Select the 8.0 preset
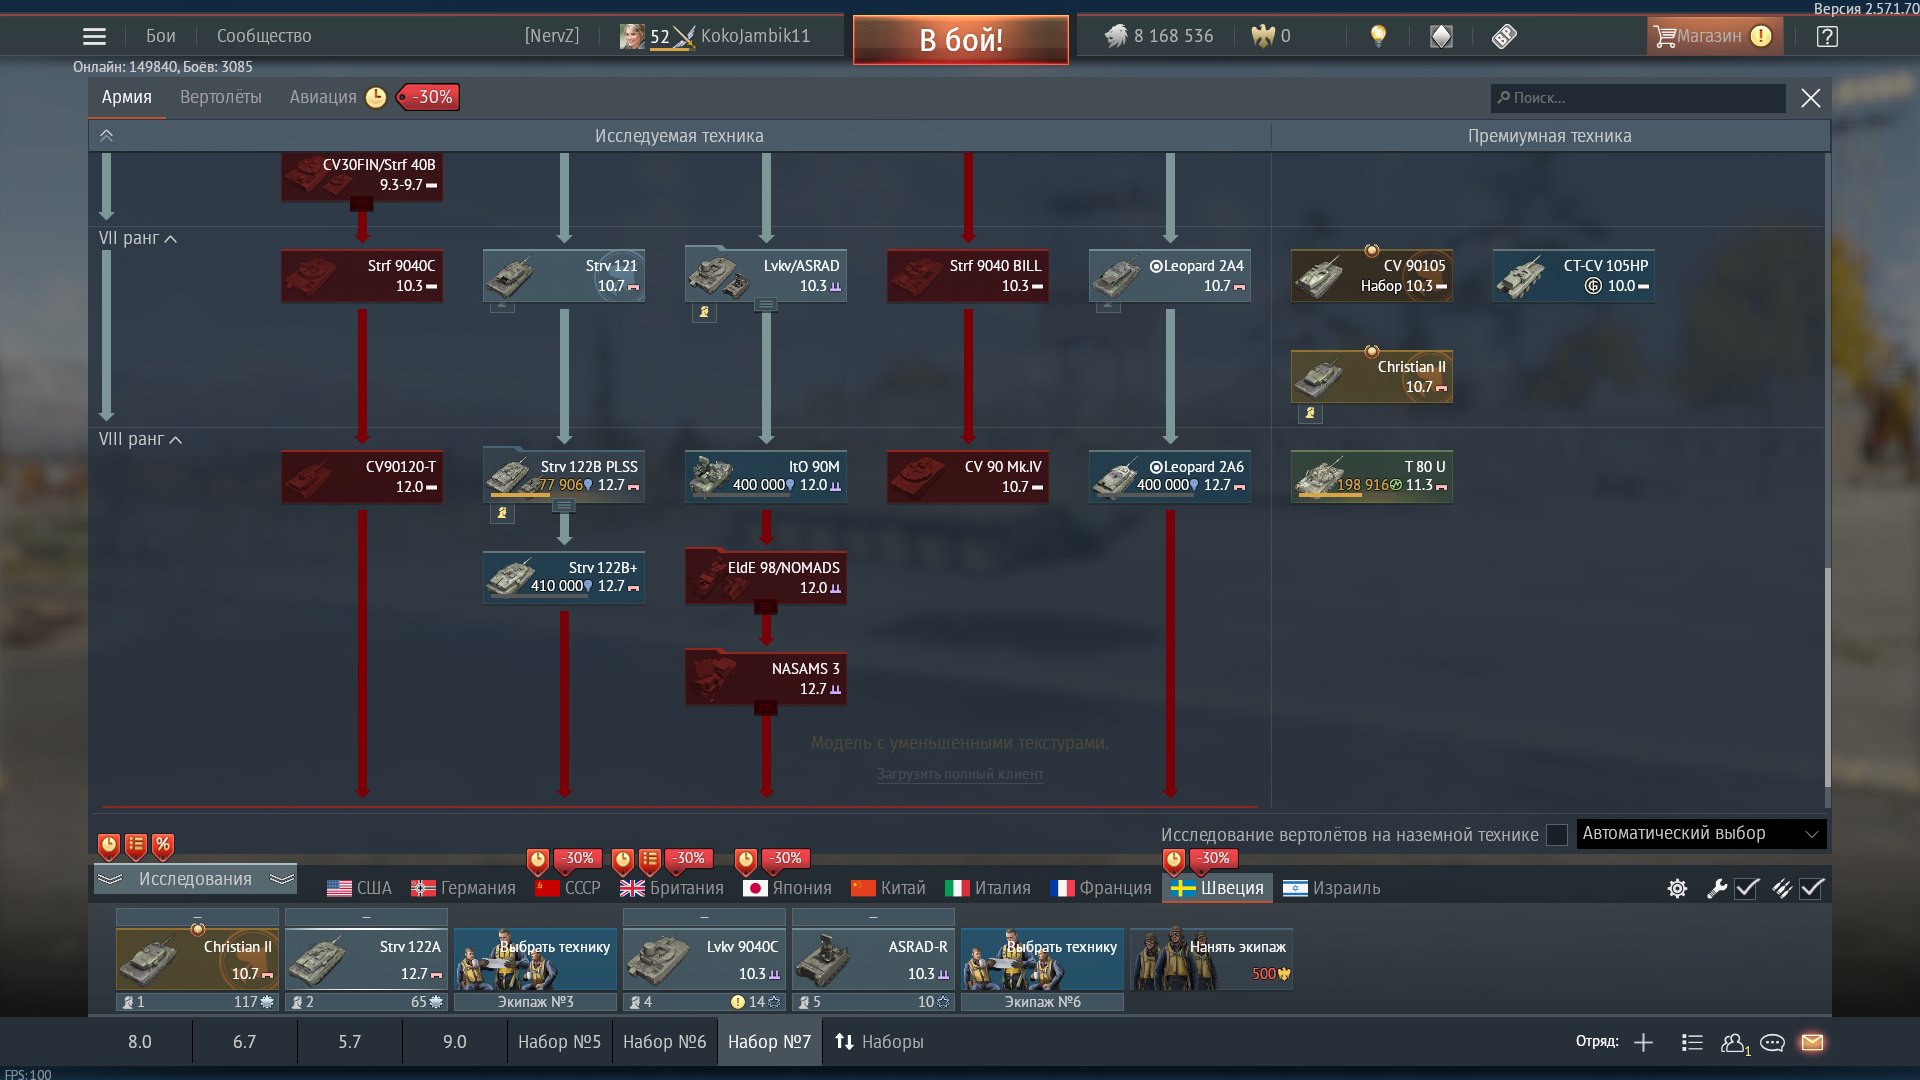 click(140, 1042)
